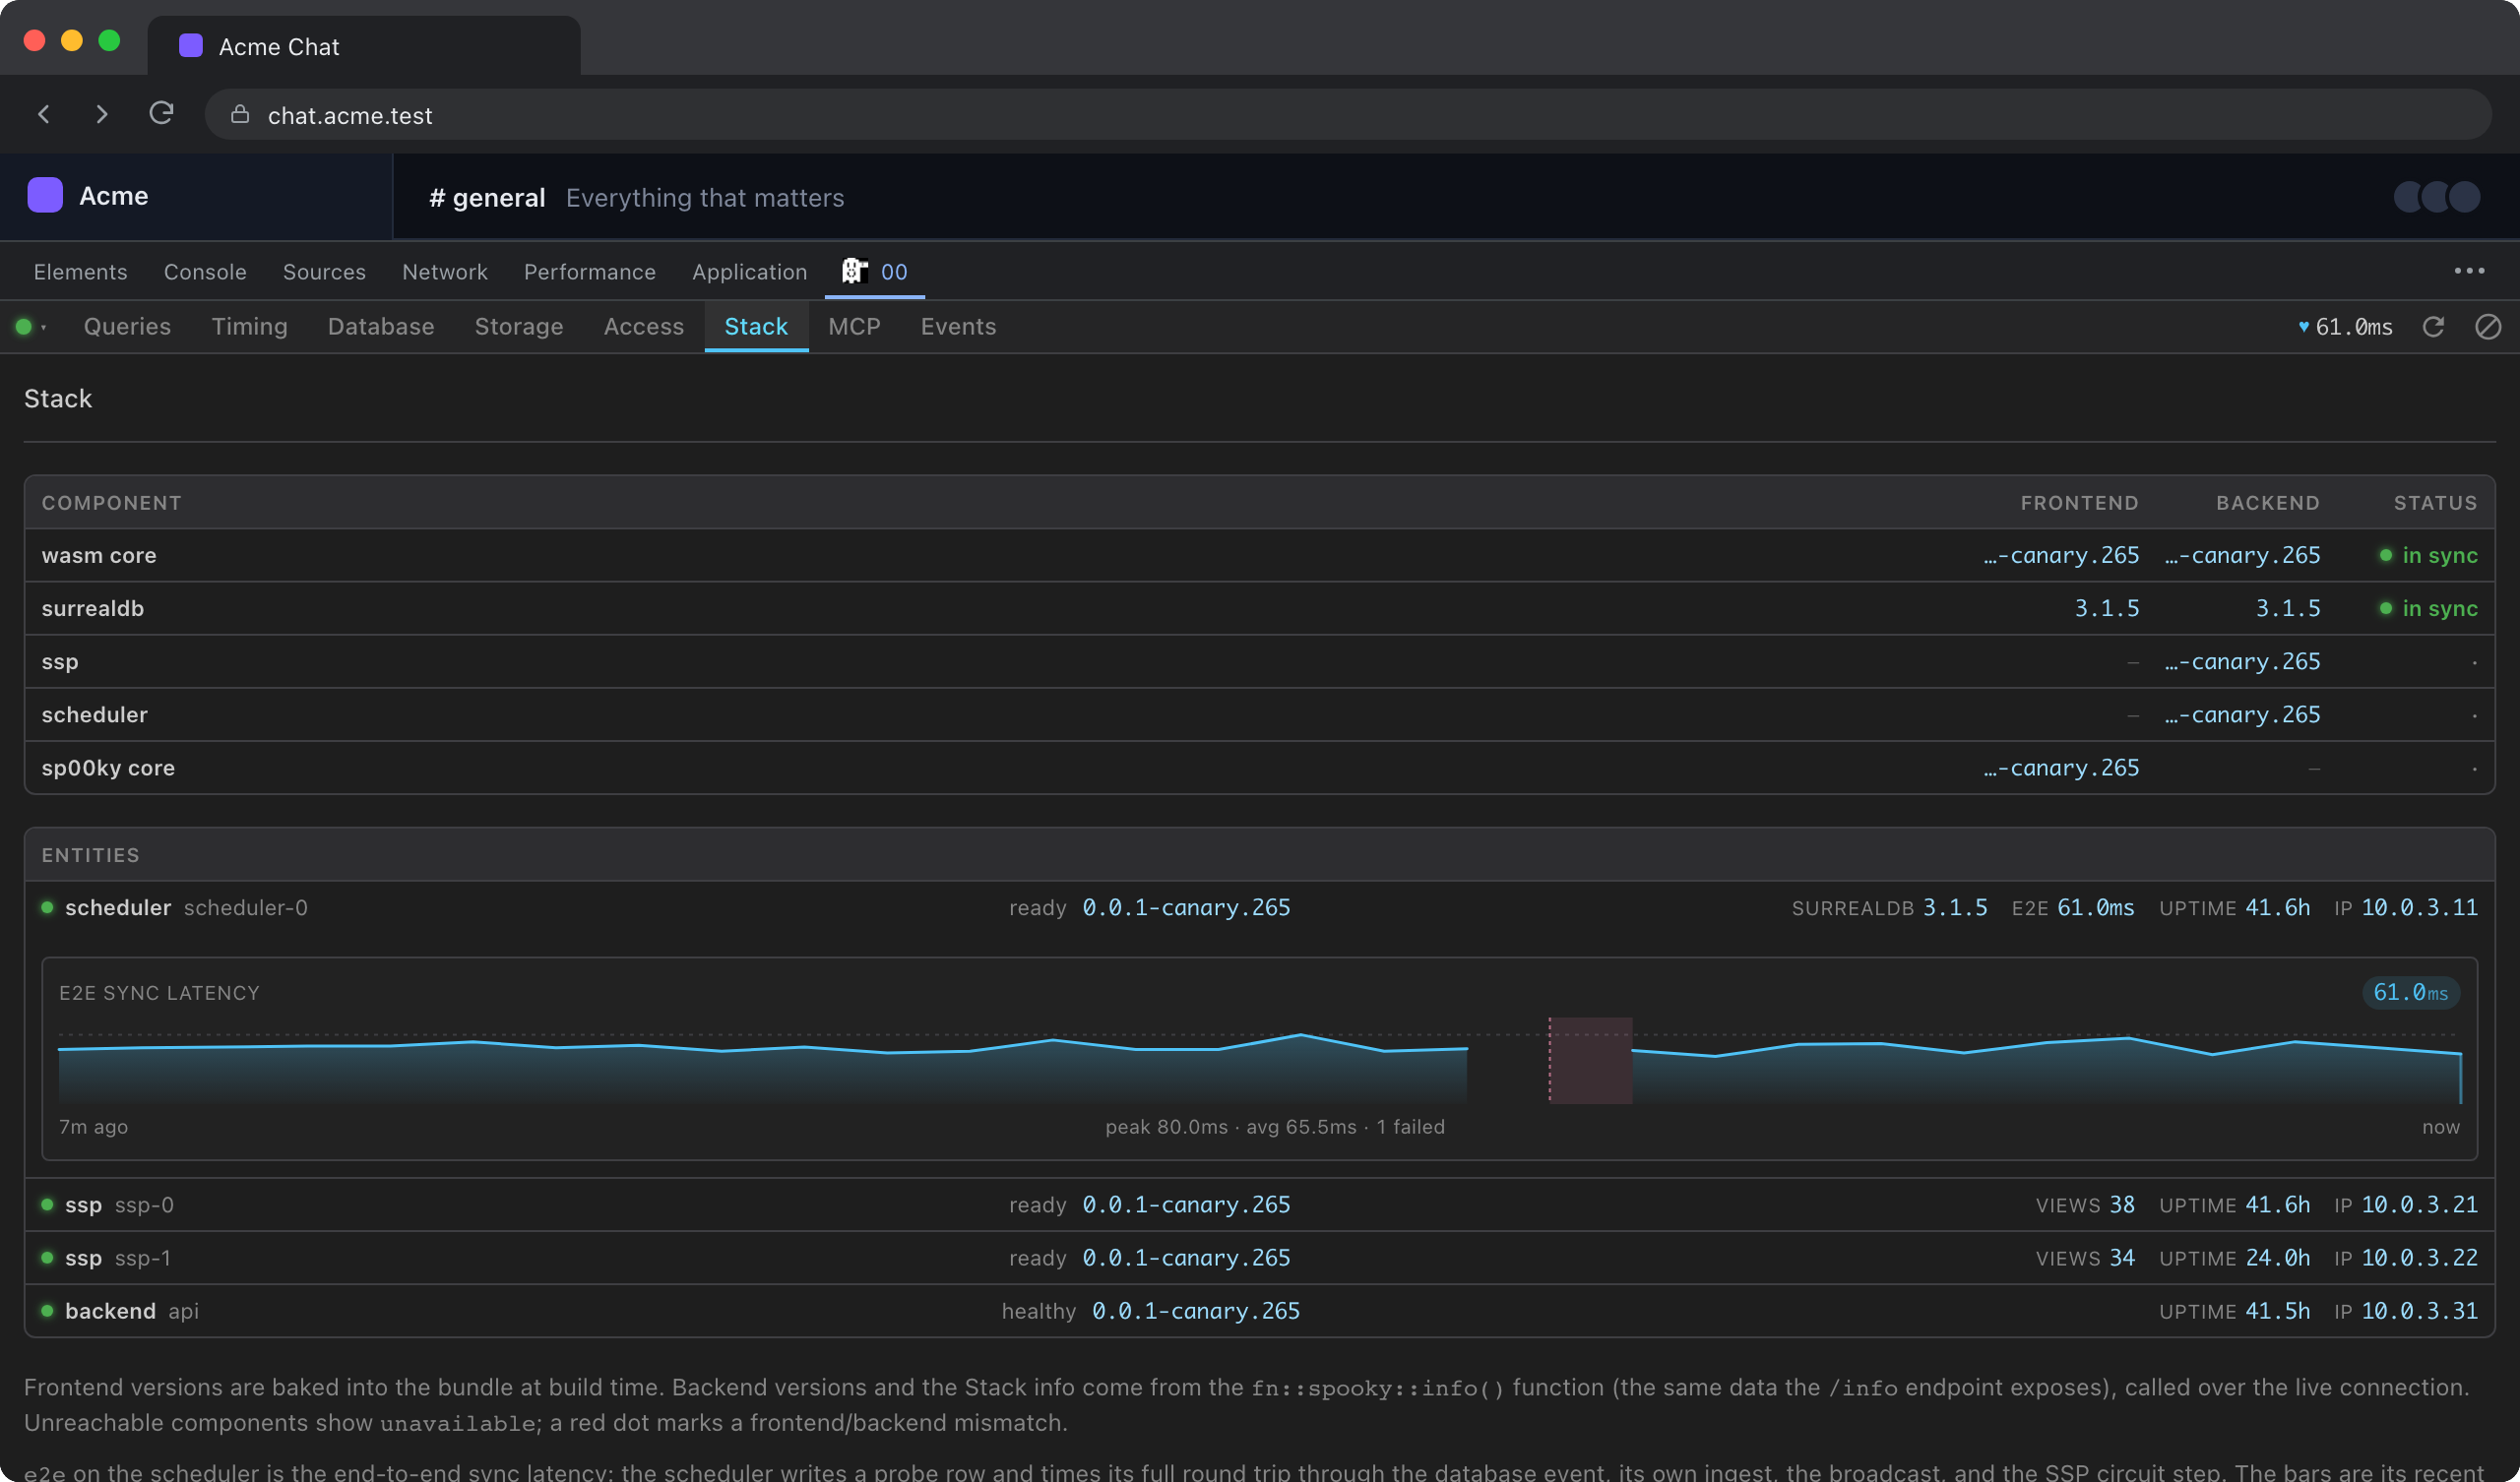Screen dimensions: 2520x1482
Task: Switch to the Timing subtab
Action: [x=249, y=327]
